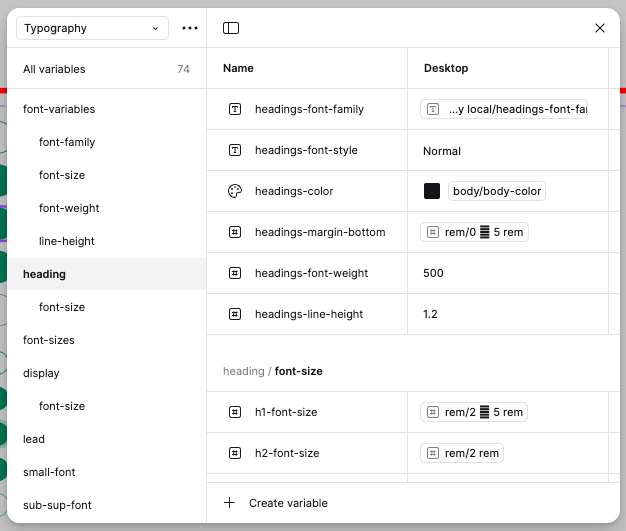Image resolution: width=626 pixels, height=531 pixels.
Task: Select the font-variables group in sidebar
Action: pos(59,109)
